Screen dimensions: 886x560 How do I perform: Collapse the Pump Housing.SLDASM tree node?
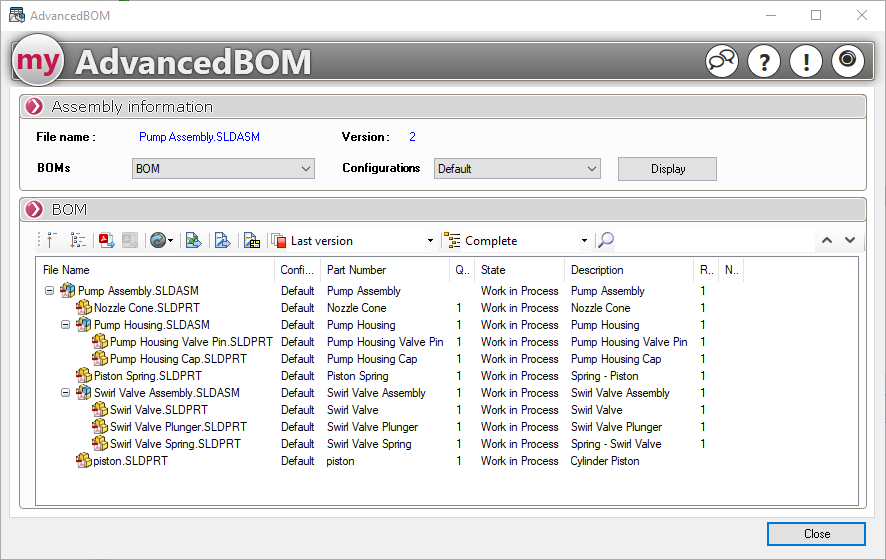click(66, 325)
